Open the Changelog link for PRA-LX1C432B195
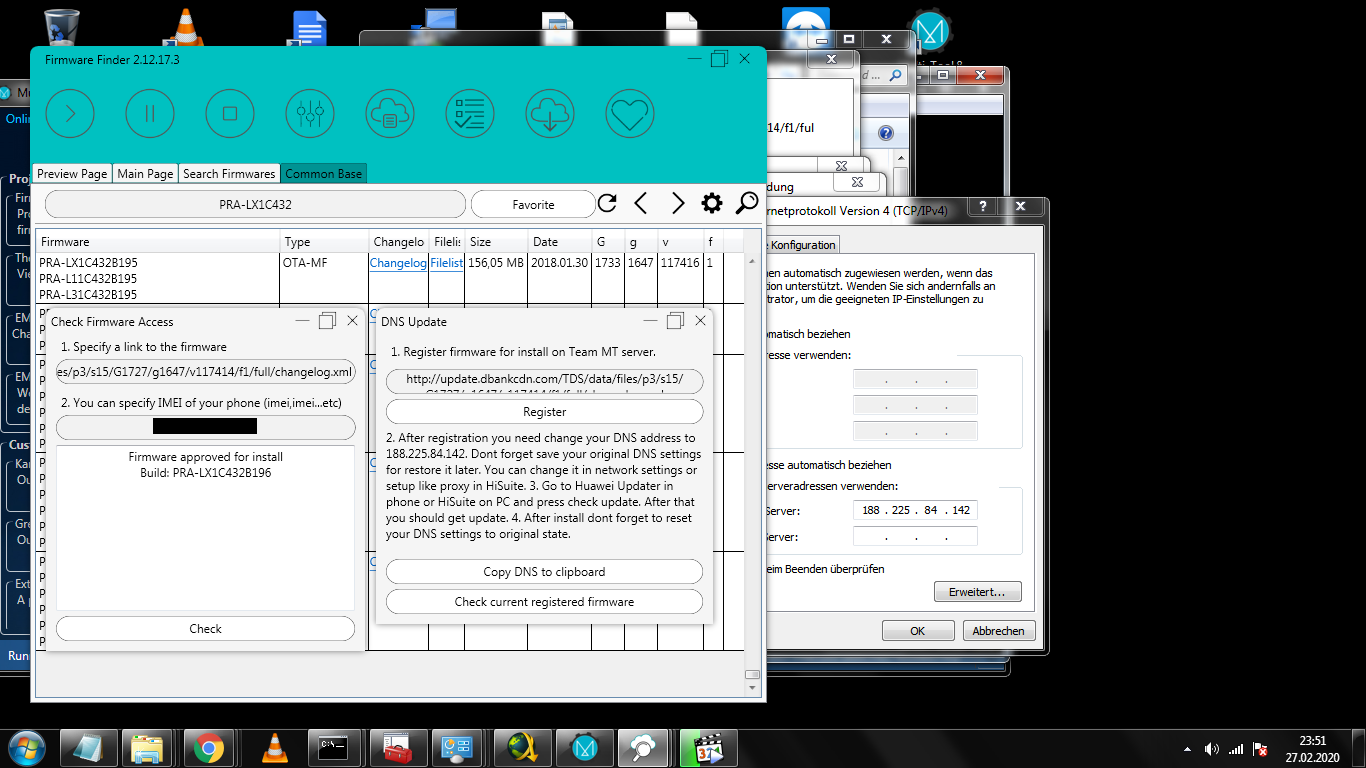1366x768 pixels. click(398, 263)
